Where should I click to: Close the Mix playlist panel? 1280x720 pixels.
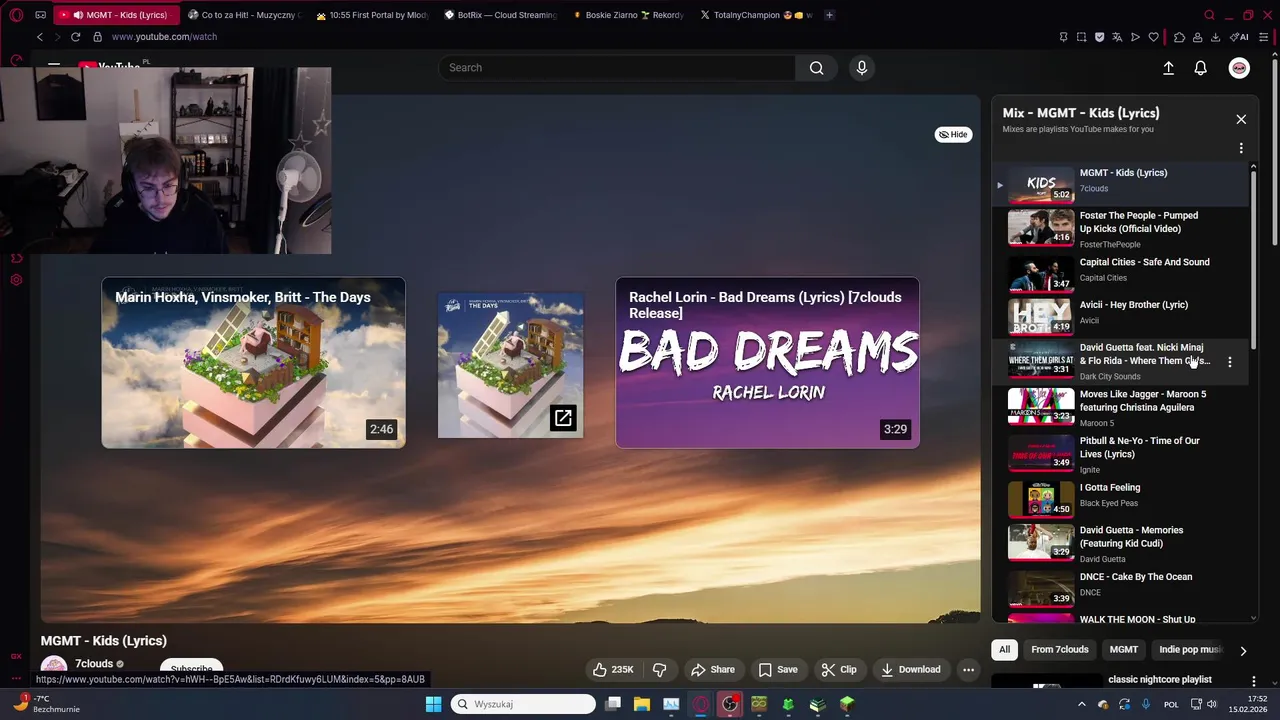coord(1241,119)
